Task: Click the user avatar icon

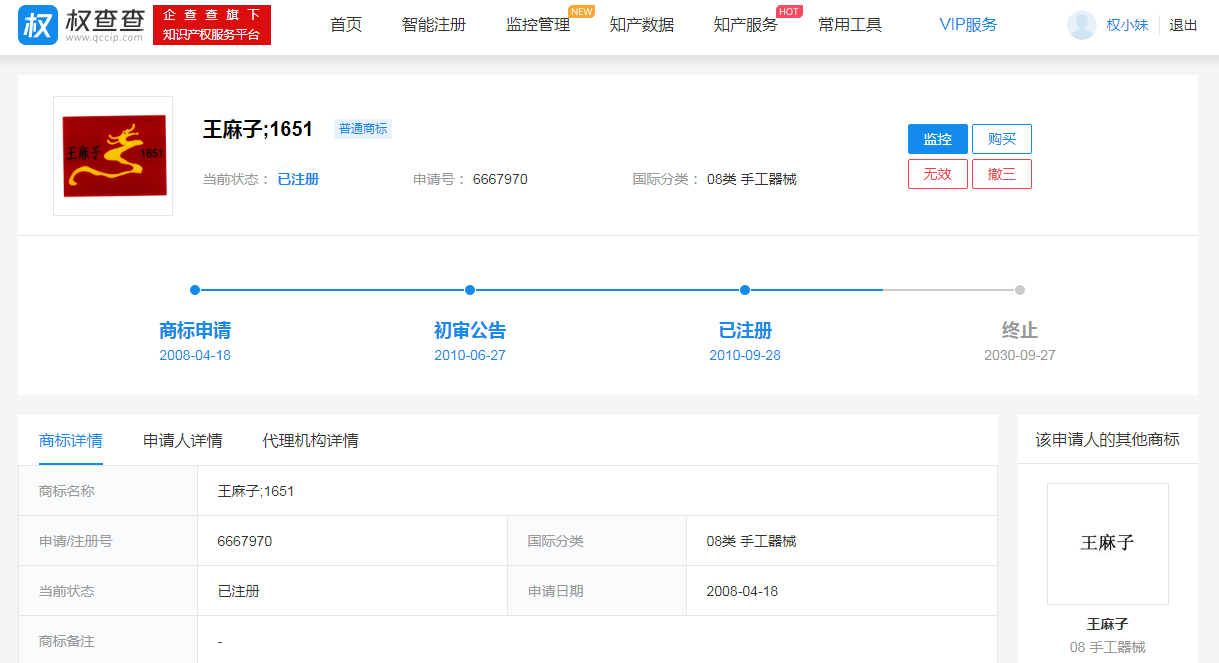Action: pyautogui.click(x=1082, y=25)
